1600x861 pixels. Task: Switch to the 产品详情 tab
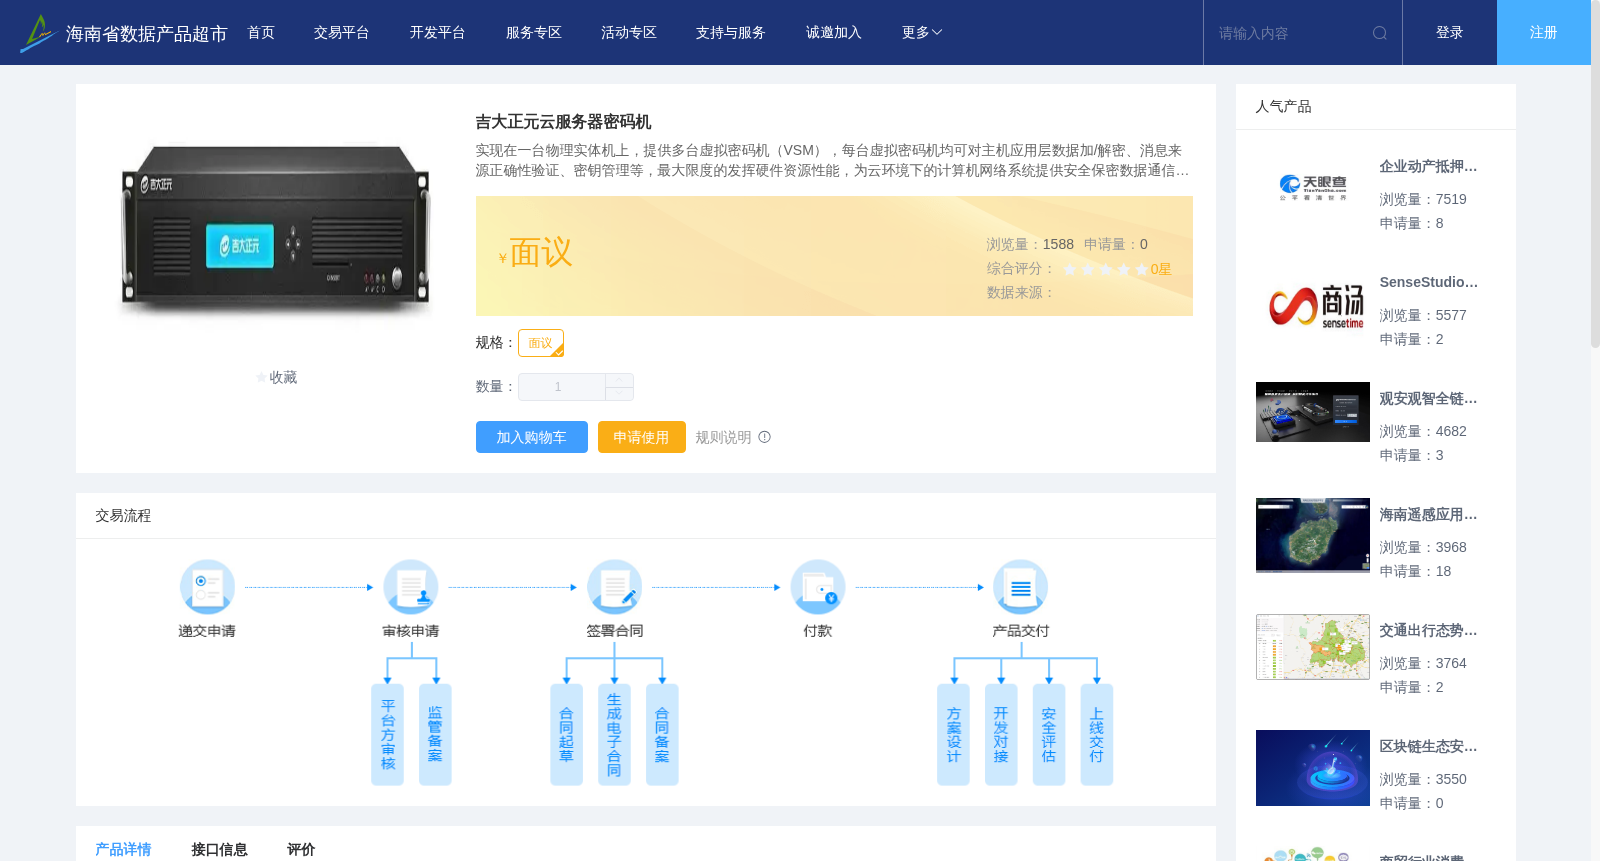[123, 849]
